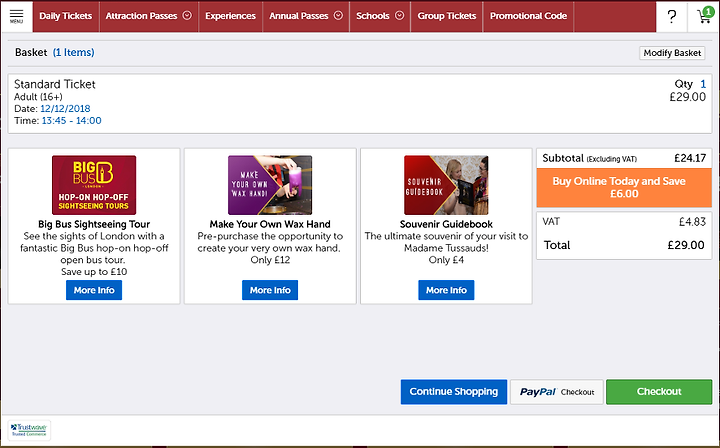Open the Big Bus Hop-On Hop-Off thumbnail
The image size is (720, 448).
point(94,185)
